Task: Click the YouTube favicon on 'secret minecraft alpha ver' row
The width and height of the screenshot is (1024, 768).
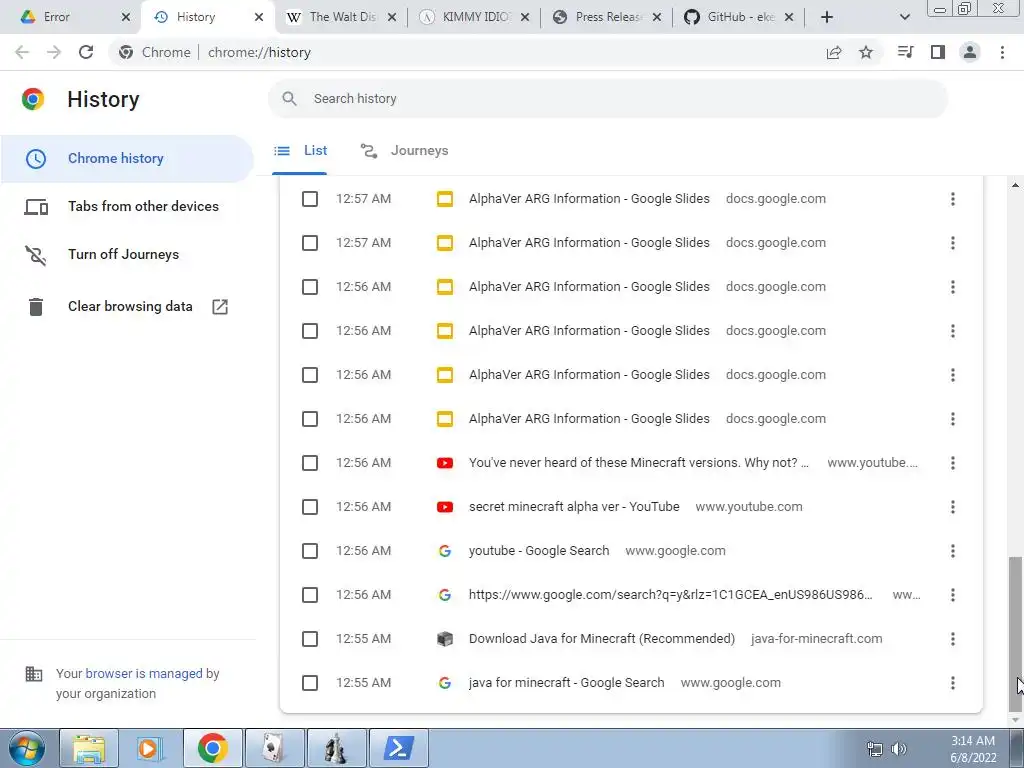Action: click(x=445, y=507)
